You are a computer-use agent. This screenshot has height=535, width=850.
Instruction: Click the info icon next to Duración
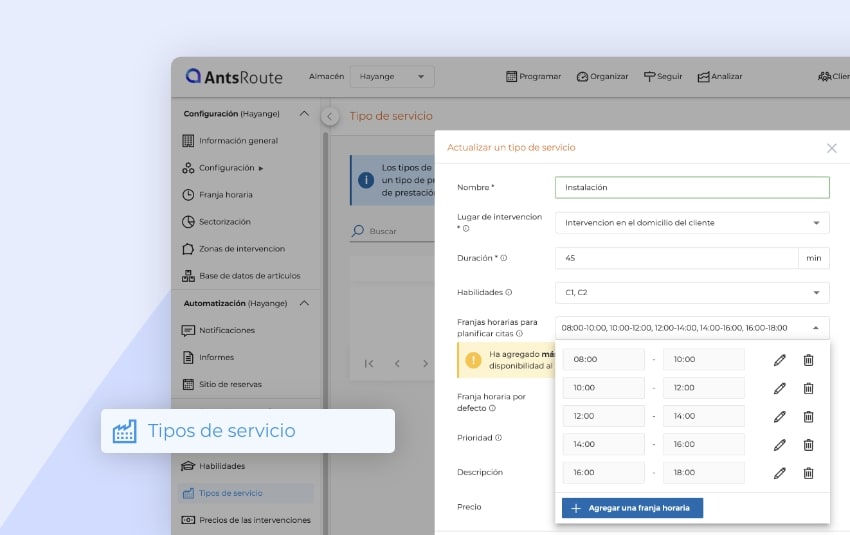(504, 258)
